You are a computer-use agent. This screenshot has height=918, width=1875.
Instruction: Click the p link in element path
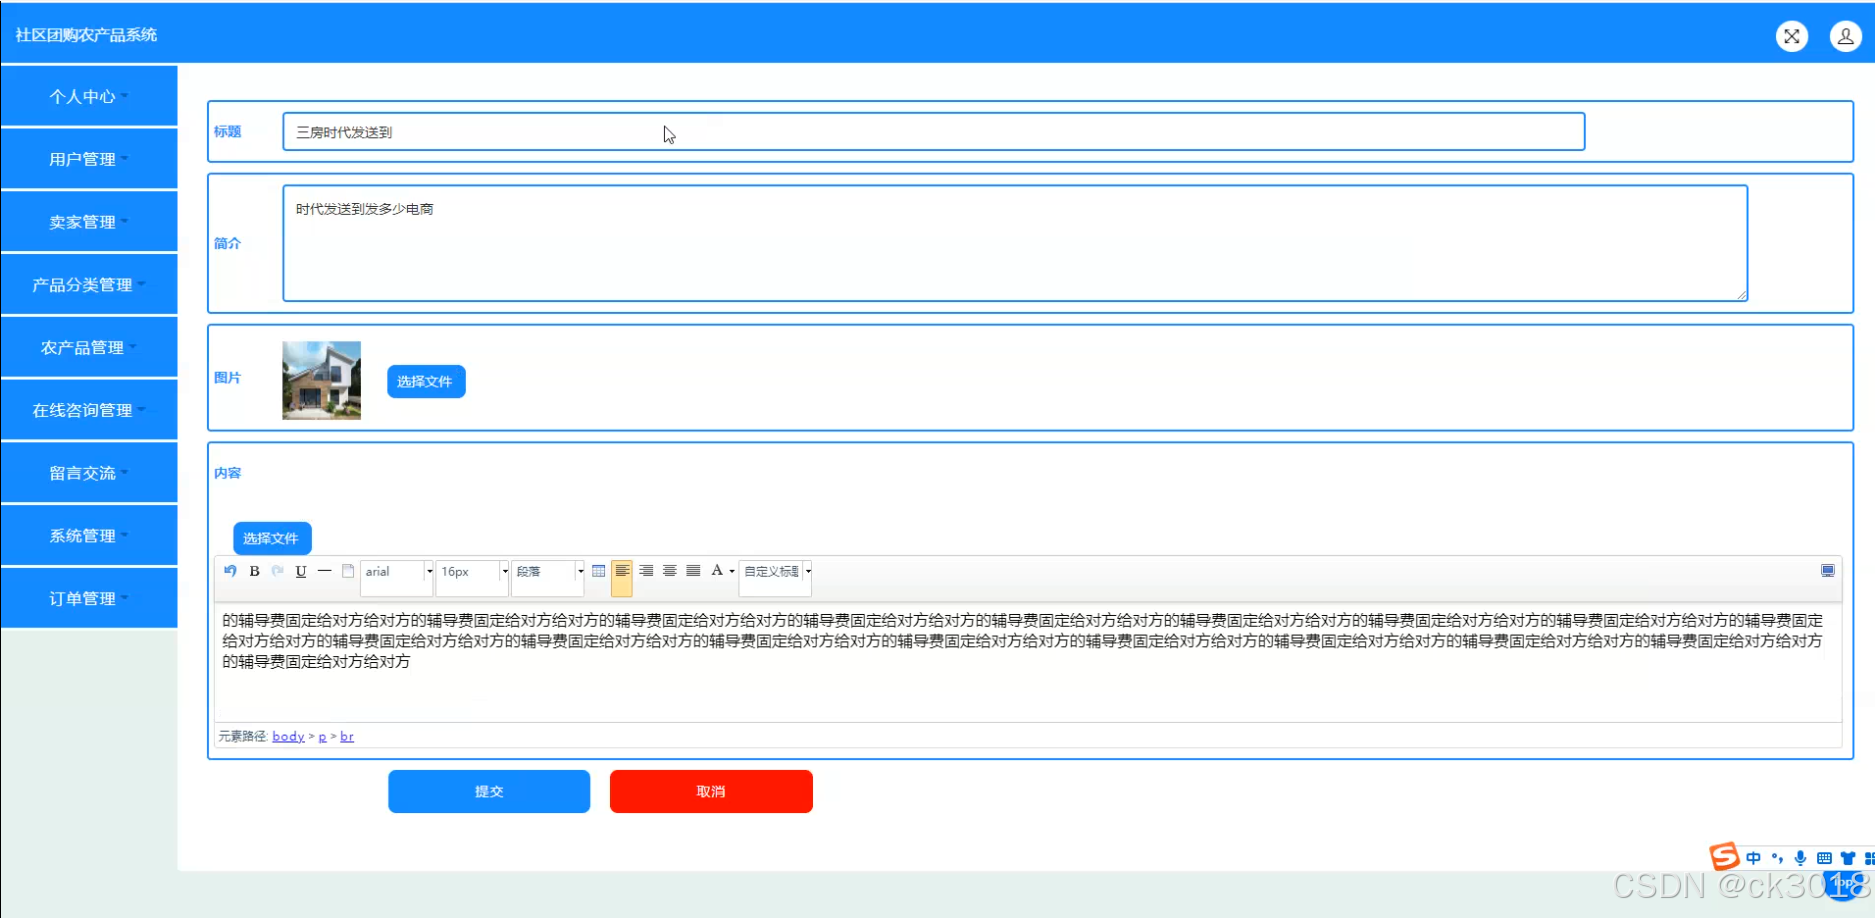(x=322, y=736)
